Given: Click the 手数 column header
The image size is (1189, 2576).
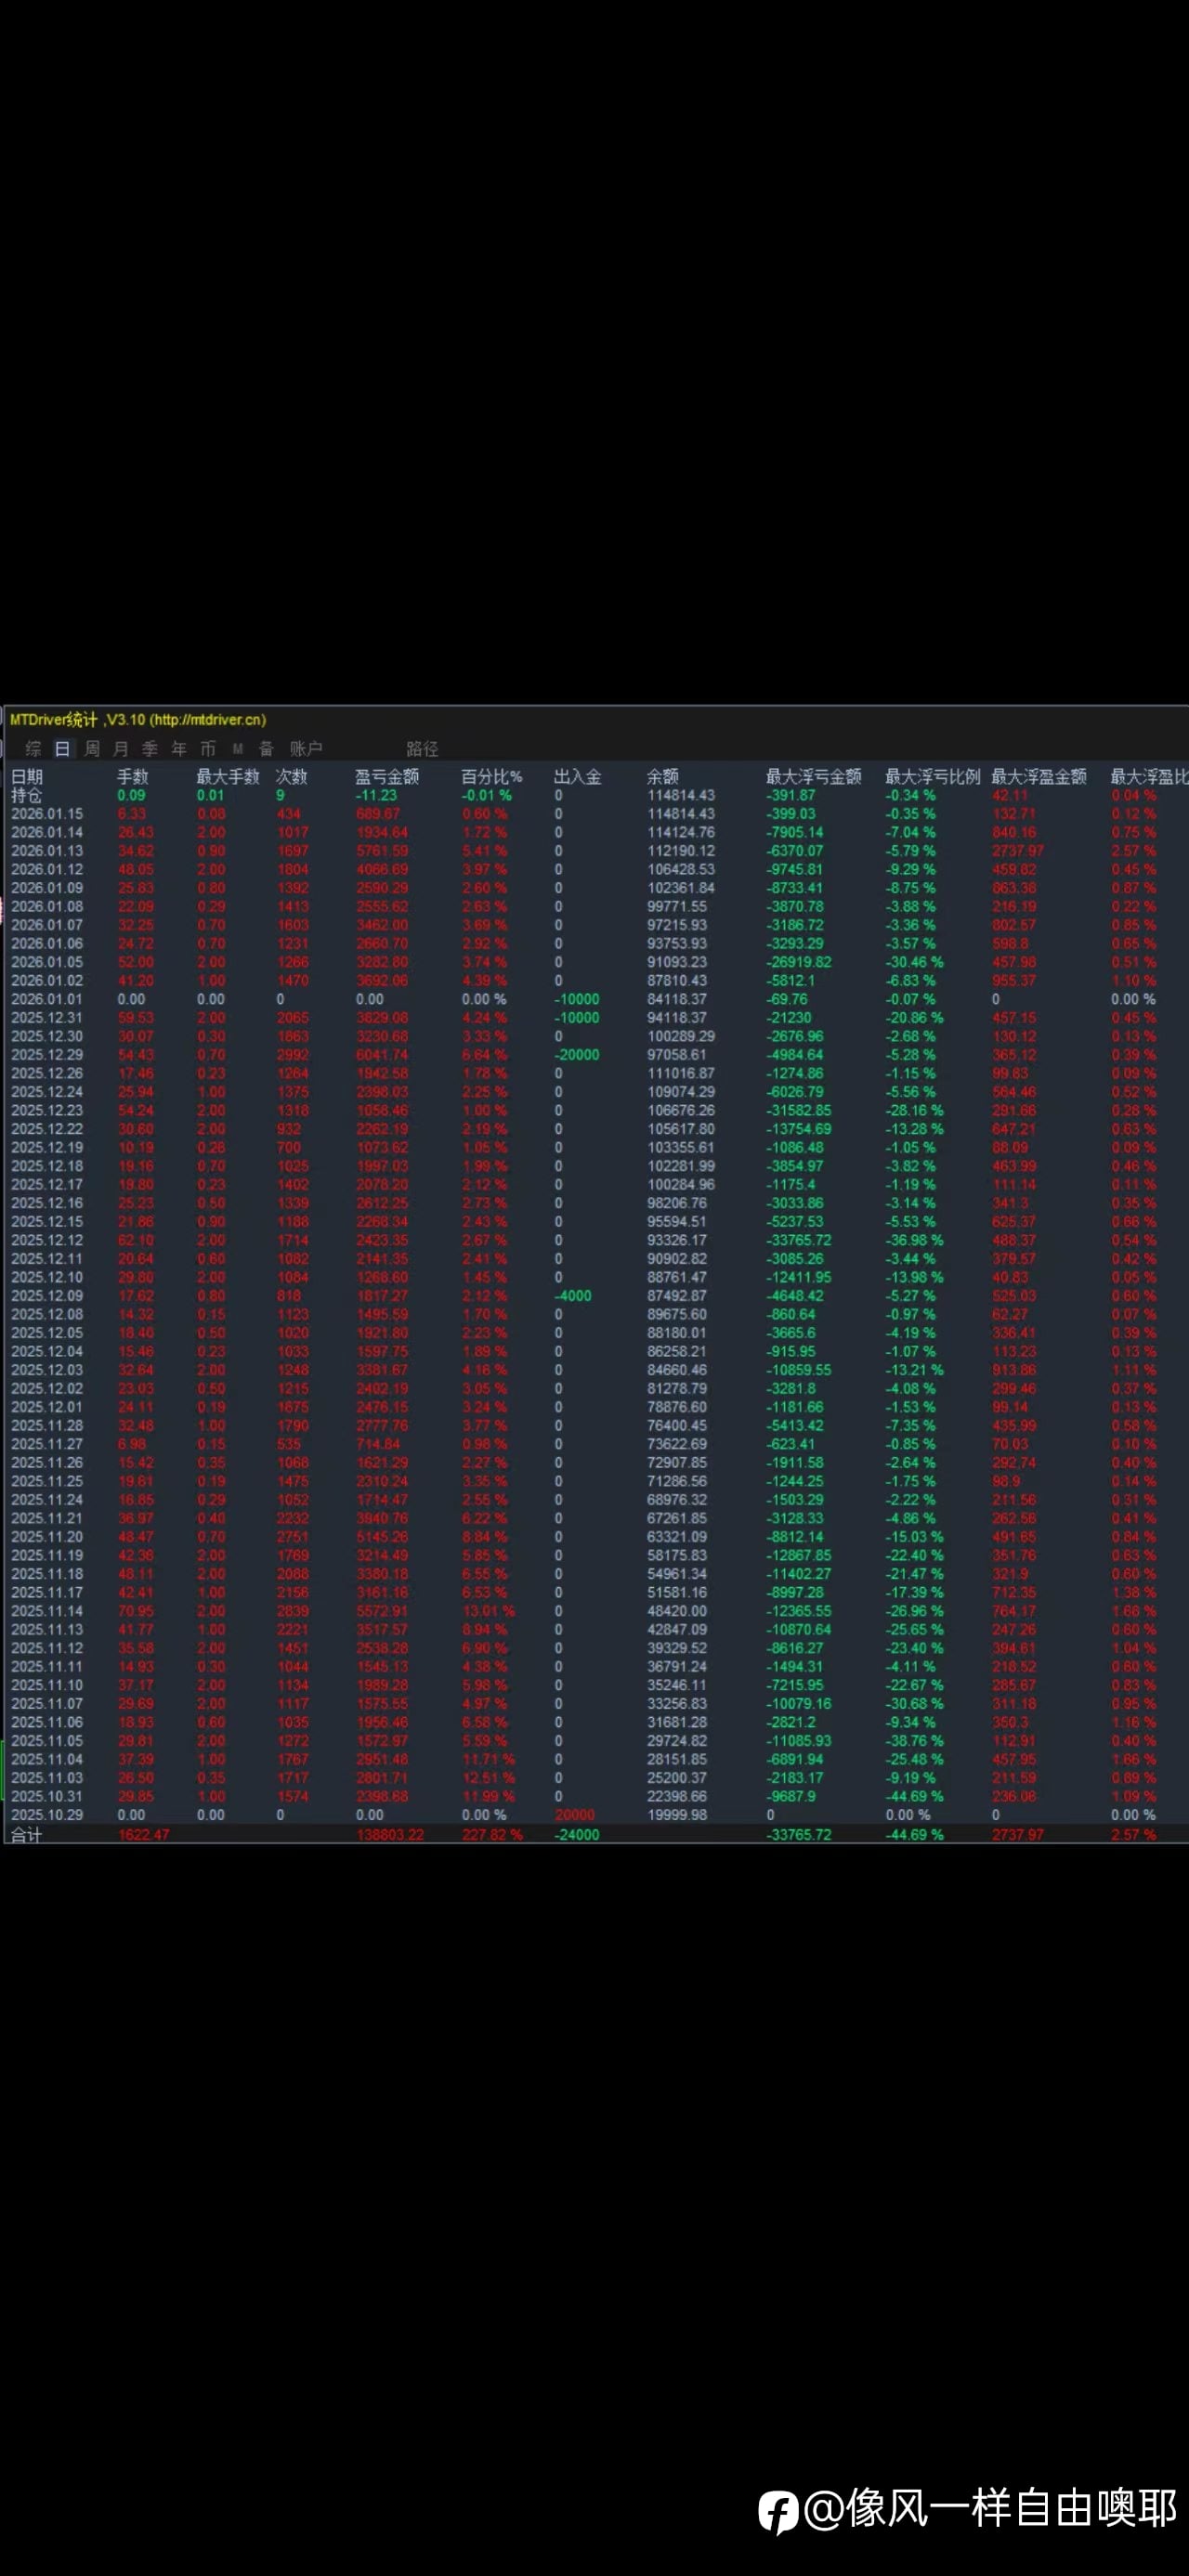Looking at the screenshot, I should [133, 776].
